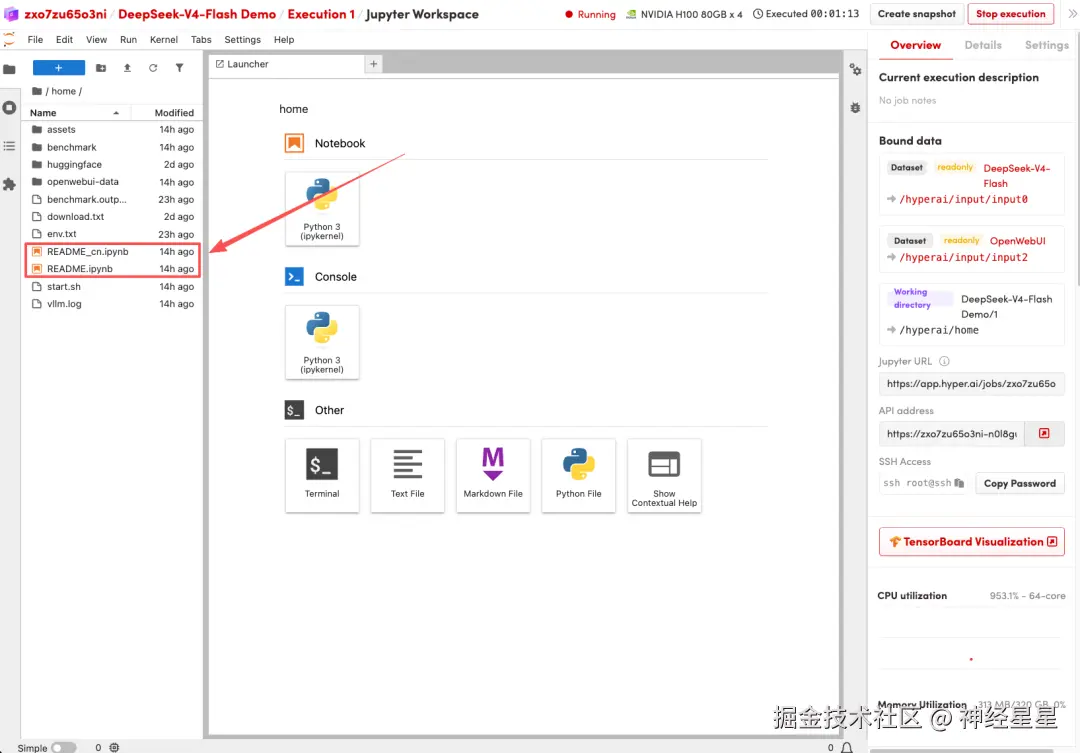Open the Kernel menu
This screenshot has height=753, width=1080.
(x=164, y=39)
